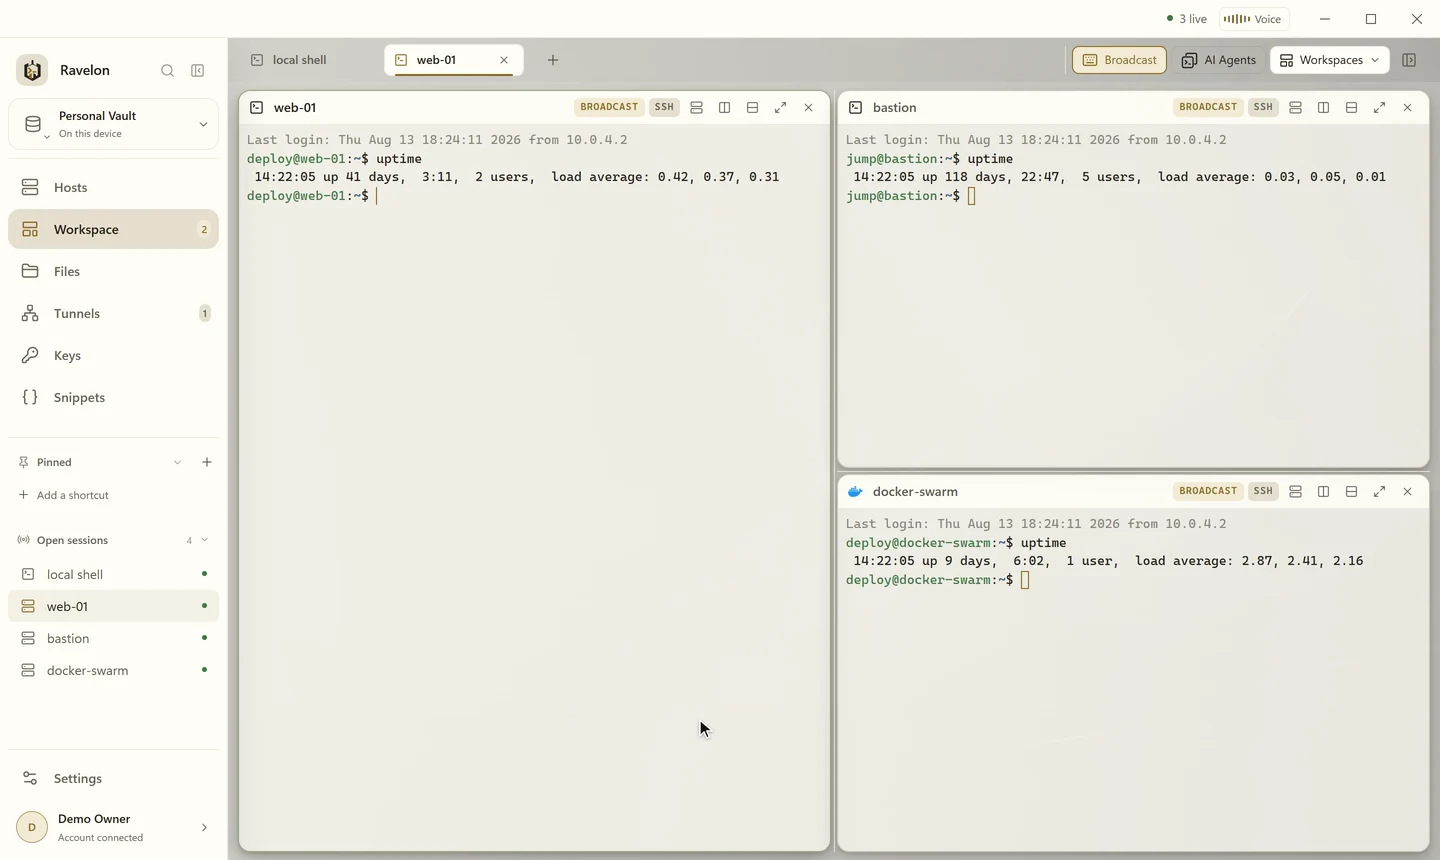Viewport: 1440px width, 860px height.
Task: Toggle Broadcast mode in top toolbar
Action: [x=1119, y=60]
